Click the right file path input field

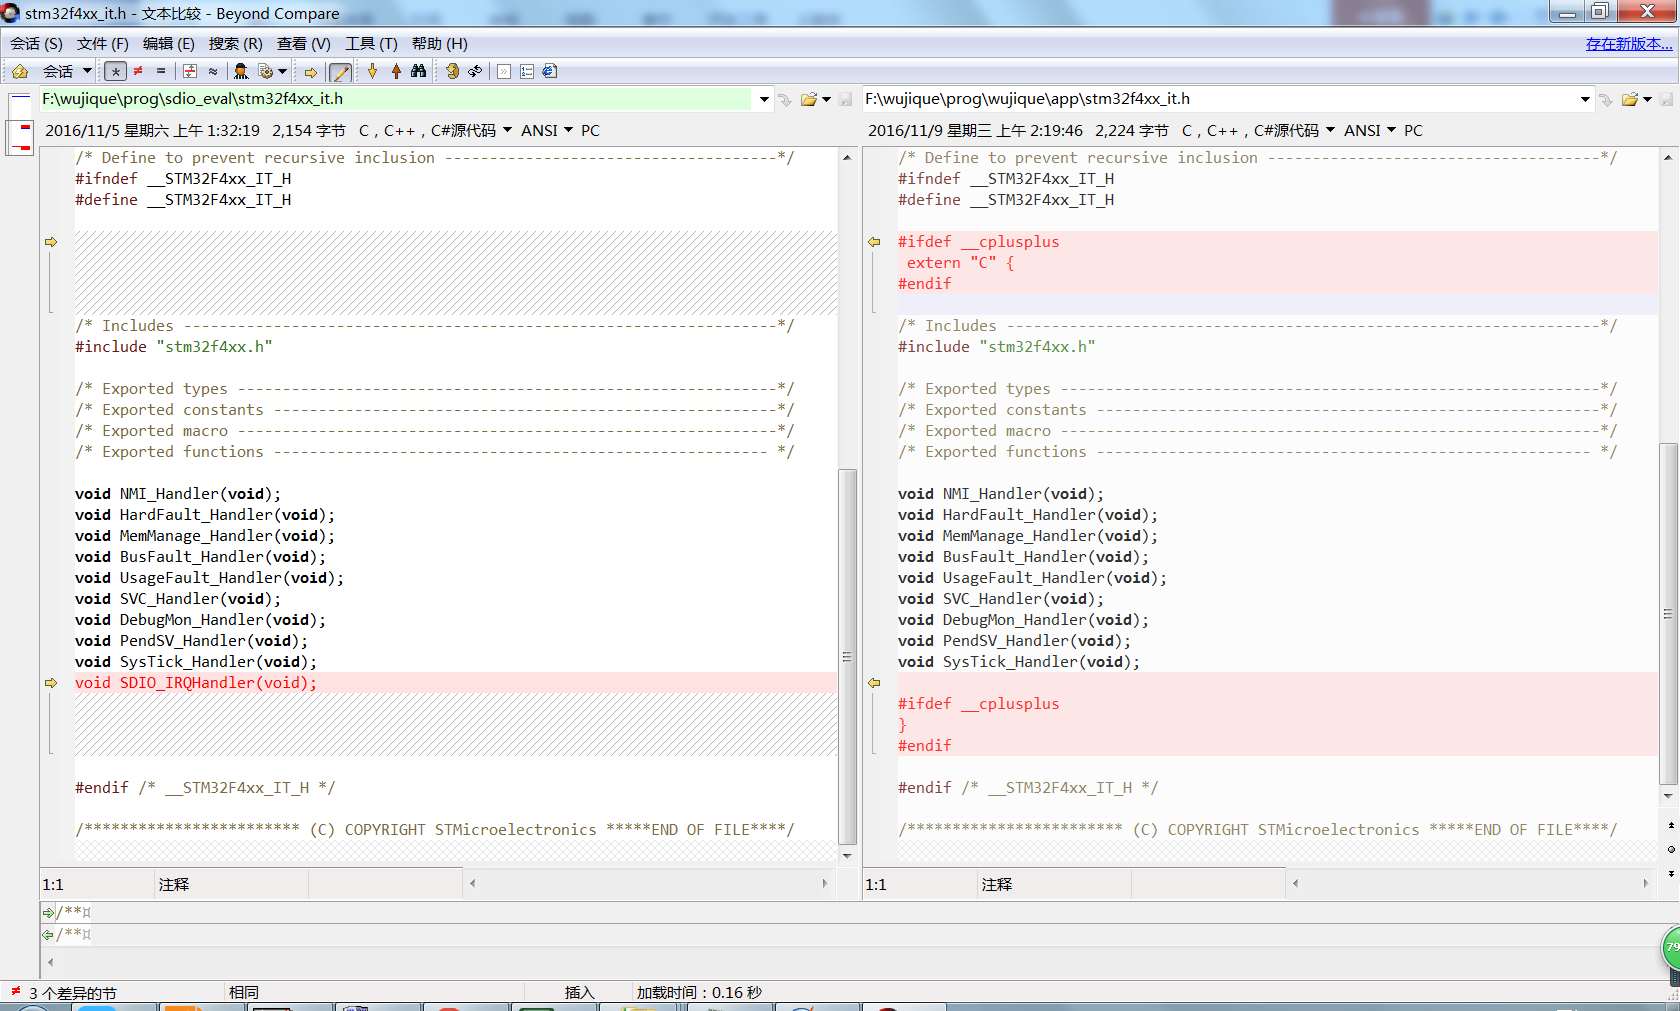click(x=1219, y=99)
